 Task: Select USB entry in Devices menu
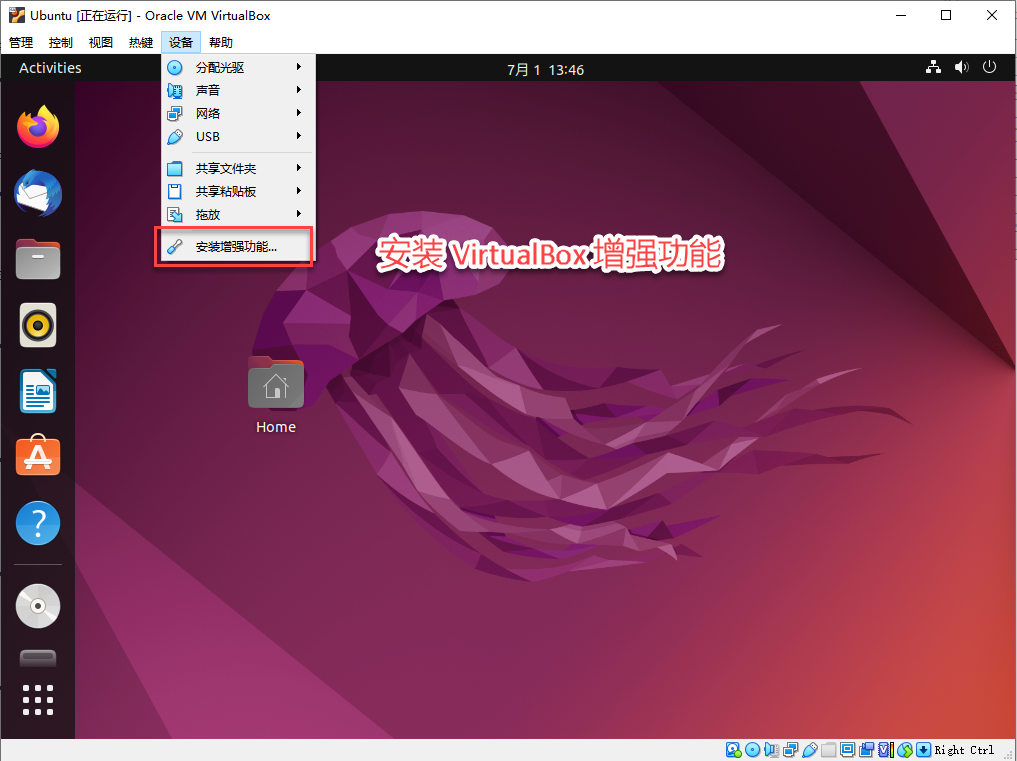click(x=238, y=136)
